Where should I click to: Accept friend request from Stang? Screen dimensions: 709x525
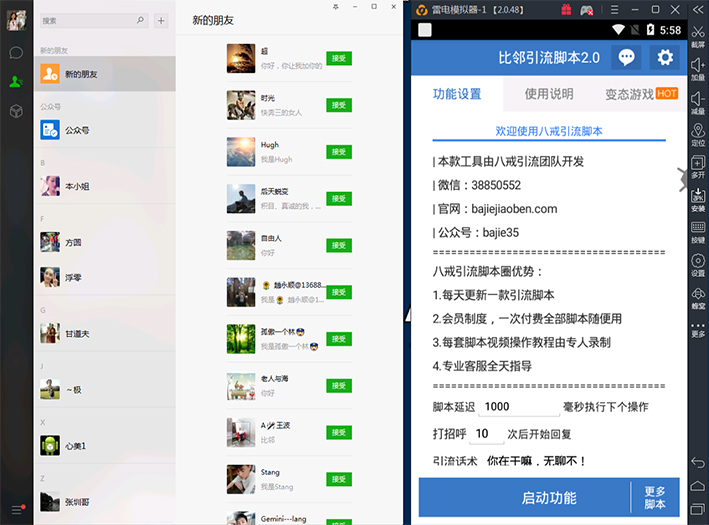pyautogui.click(x=339, y=479)
